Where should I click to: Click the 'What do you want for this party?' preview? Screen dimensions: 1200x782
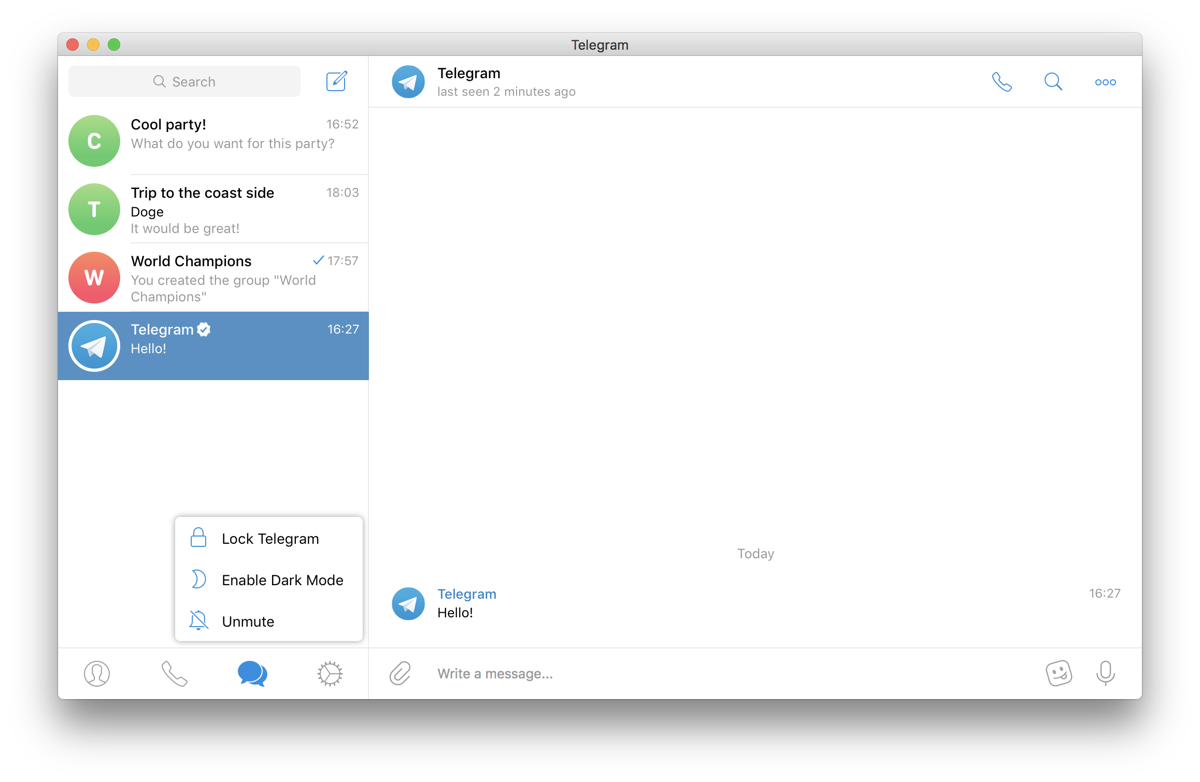pyautogui.click(x=233, y=144)
